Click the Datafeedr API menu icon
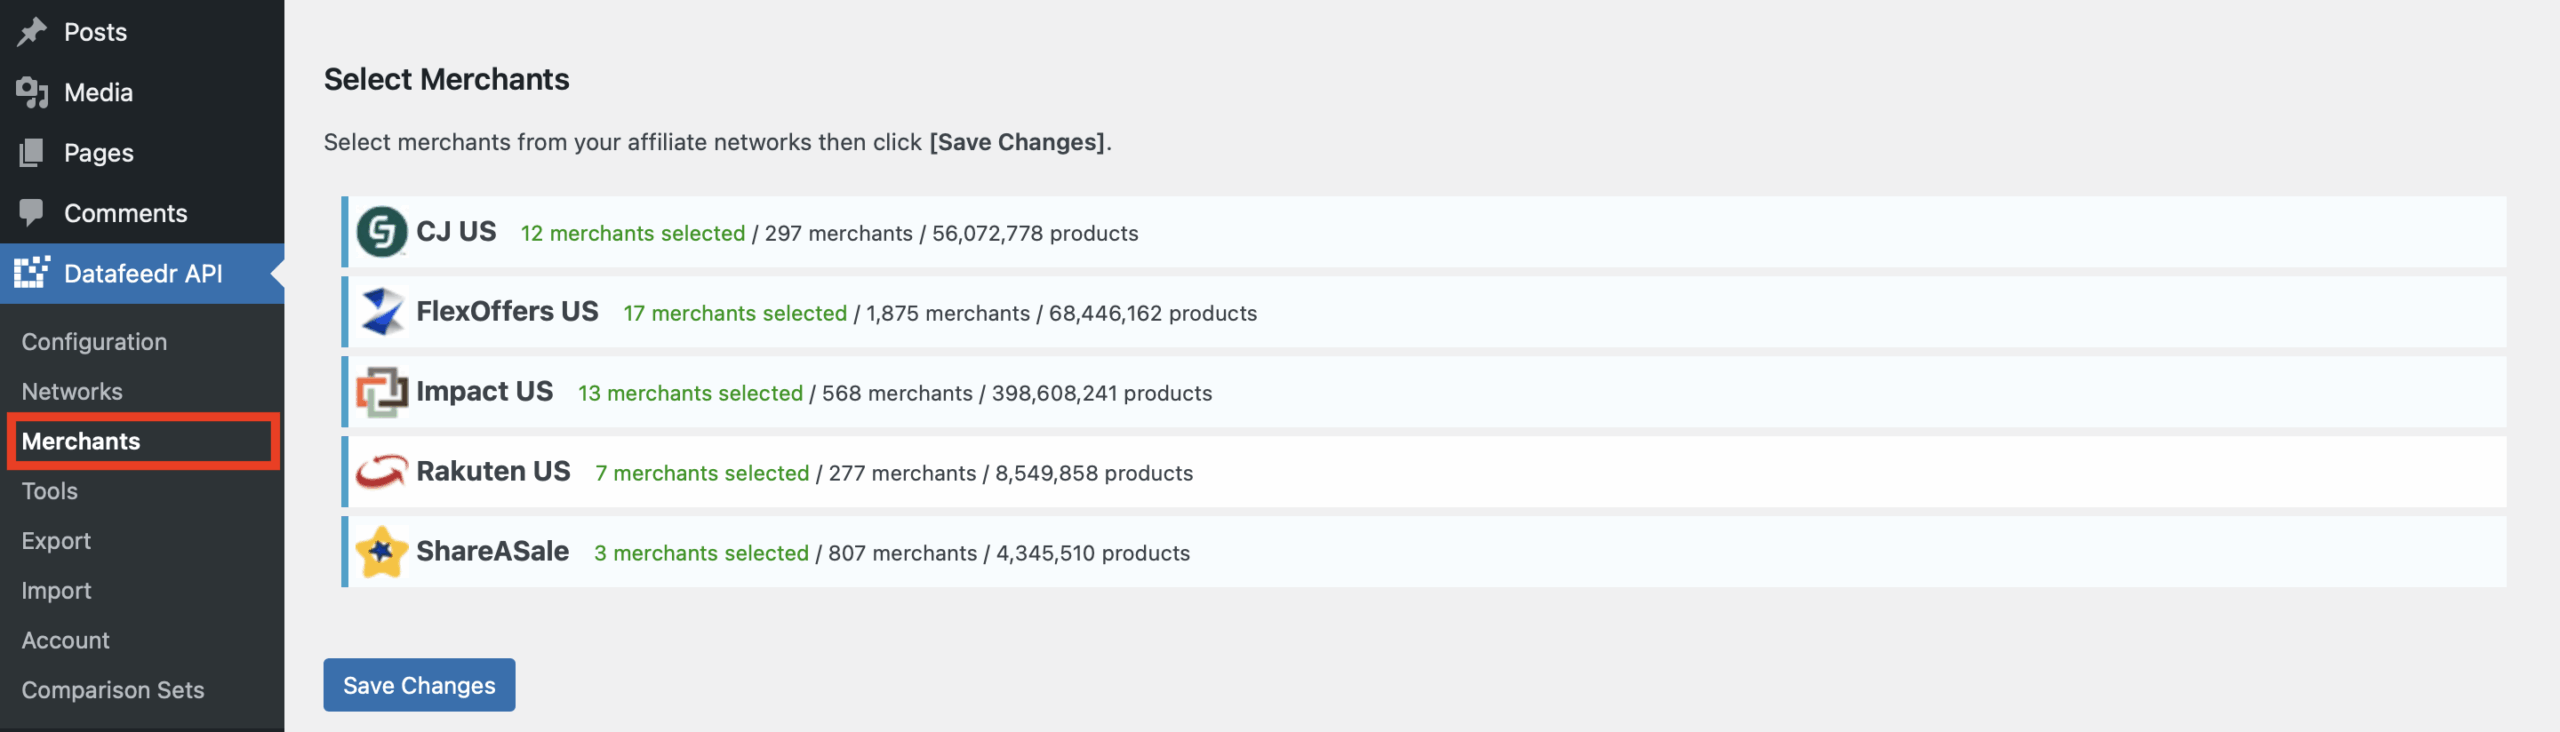Image resolution: width=2560 pixels, height=732 pixels. pyautogui.click(x=32, y=273)
